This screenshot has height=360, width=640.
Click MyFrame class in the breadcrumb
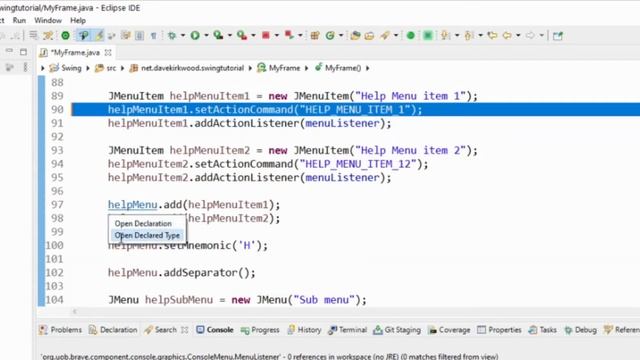click(x=279, y=68)
